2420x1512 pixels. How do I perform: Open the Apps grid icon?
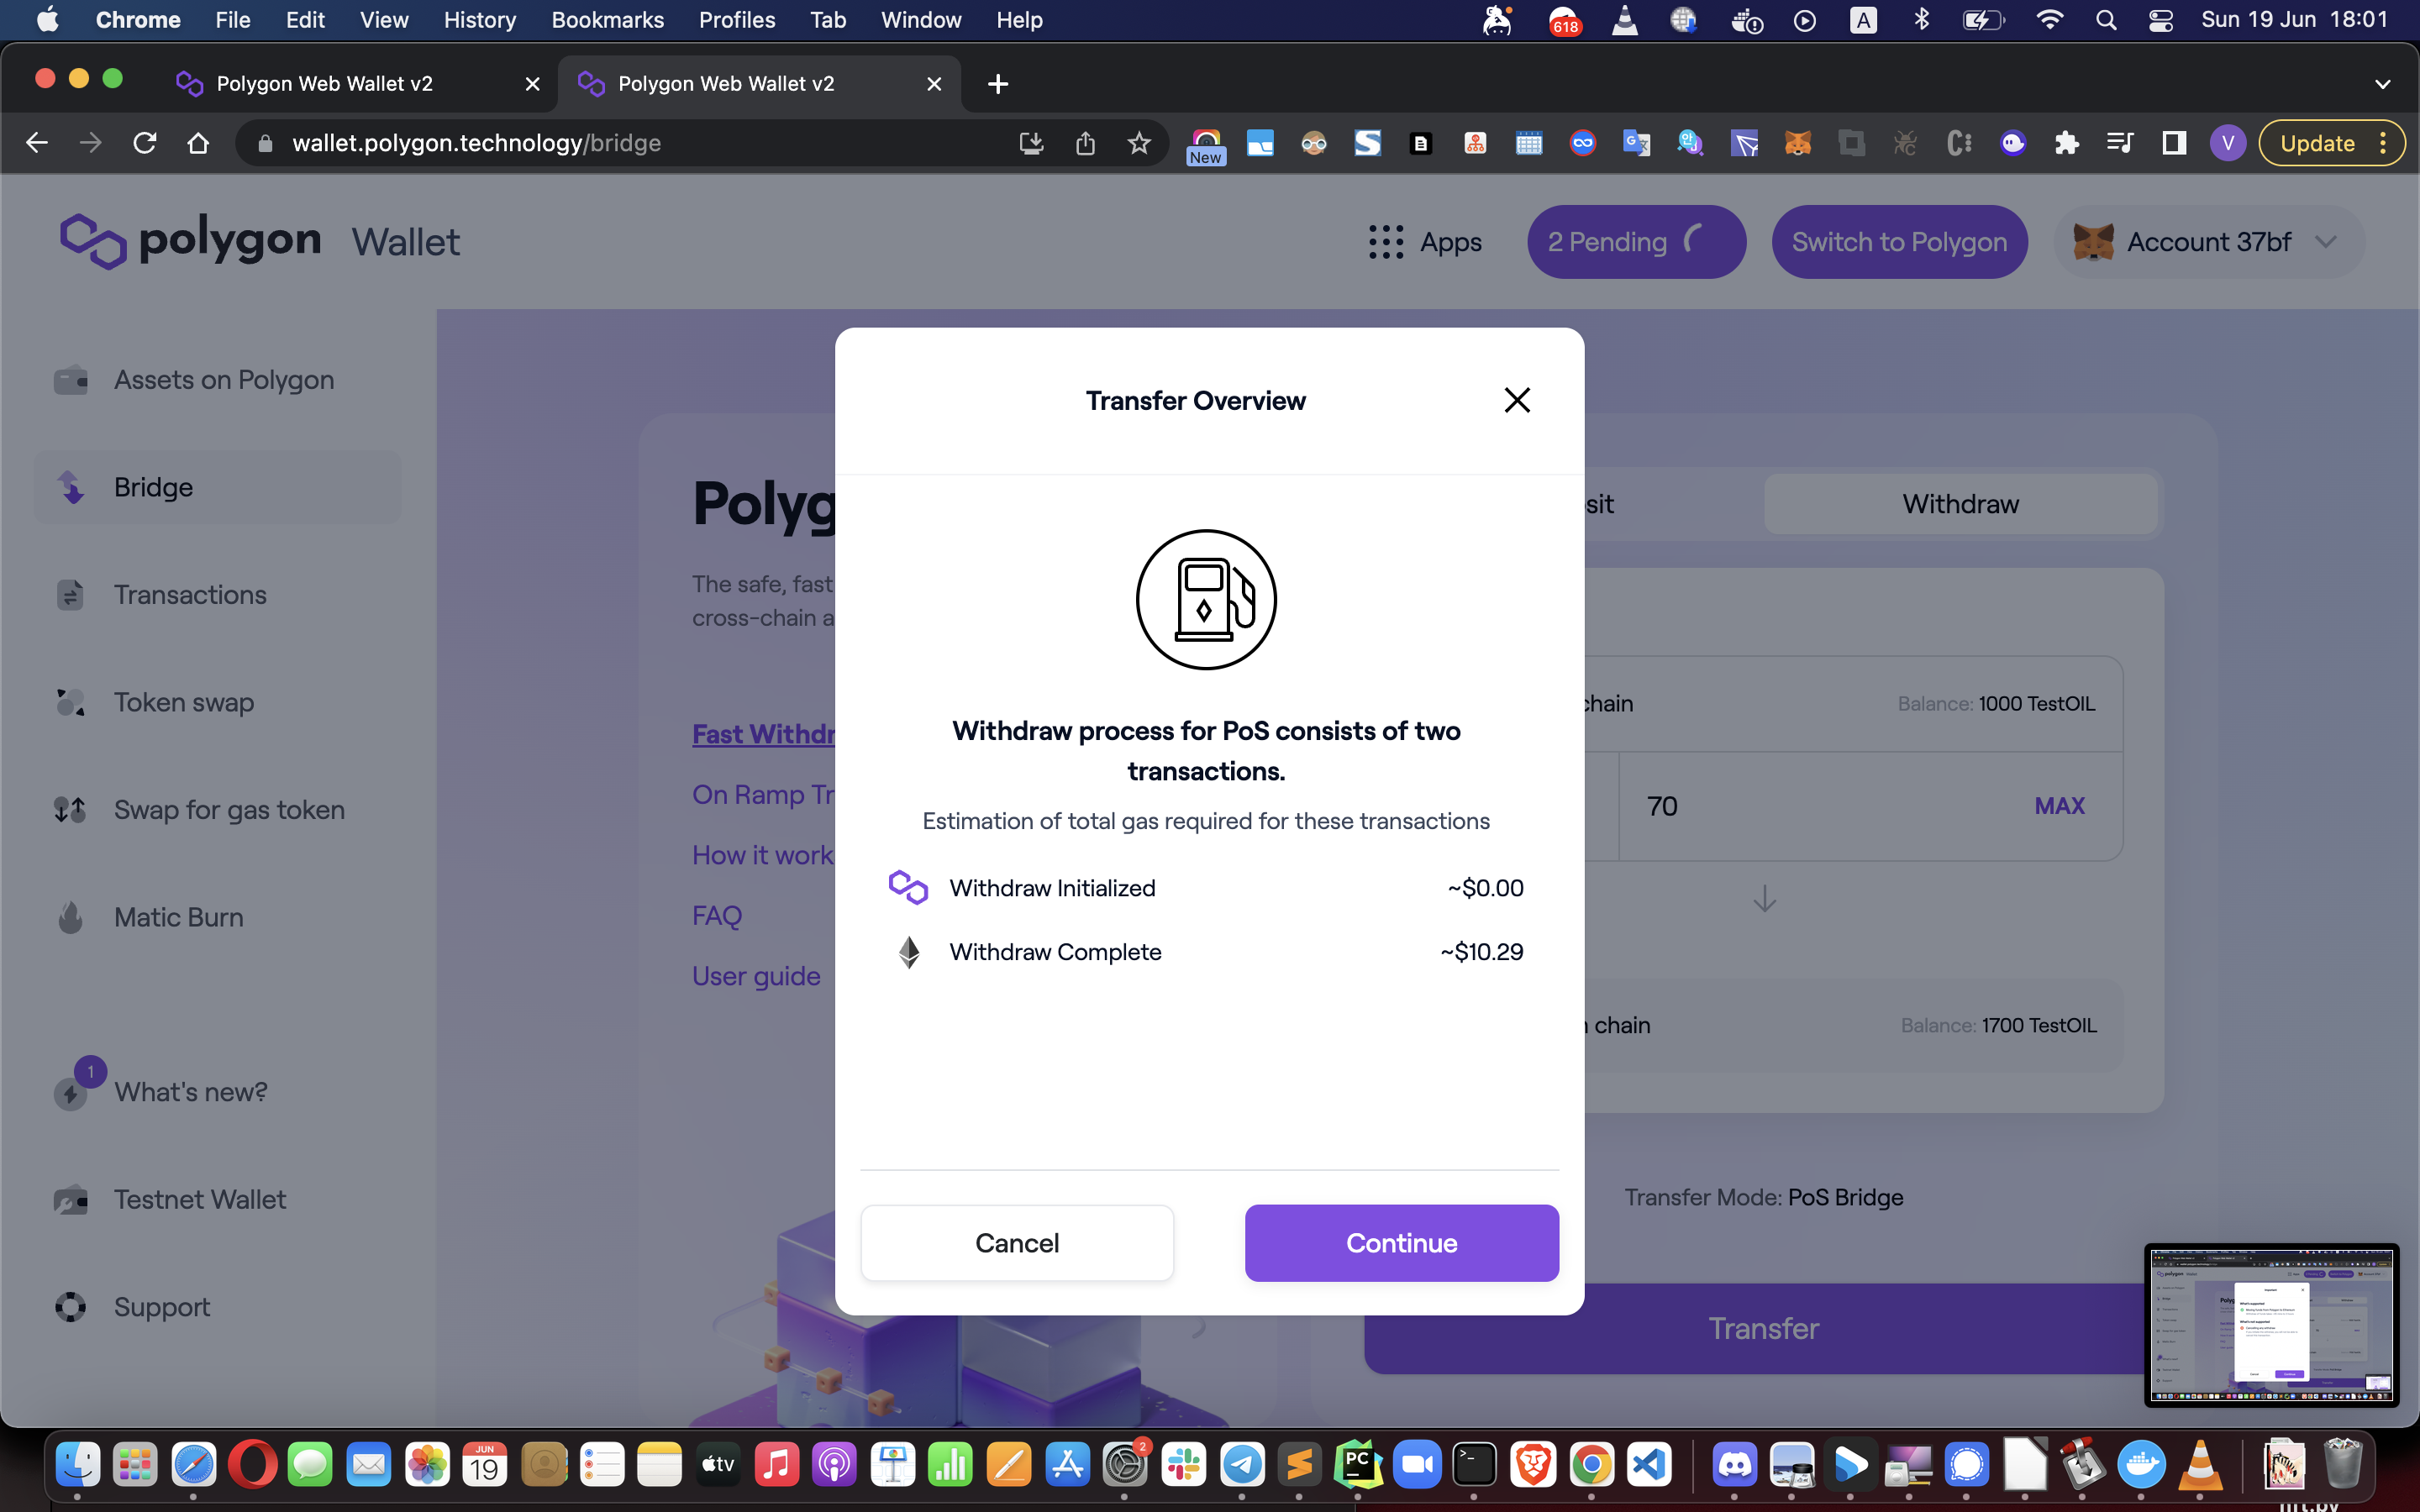(x=1386, y=242)
